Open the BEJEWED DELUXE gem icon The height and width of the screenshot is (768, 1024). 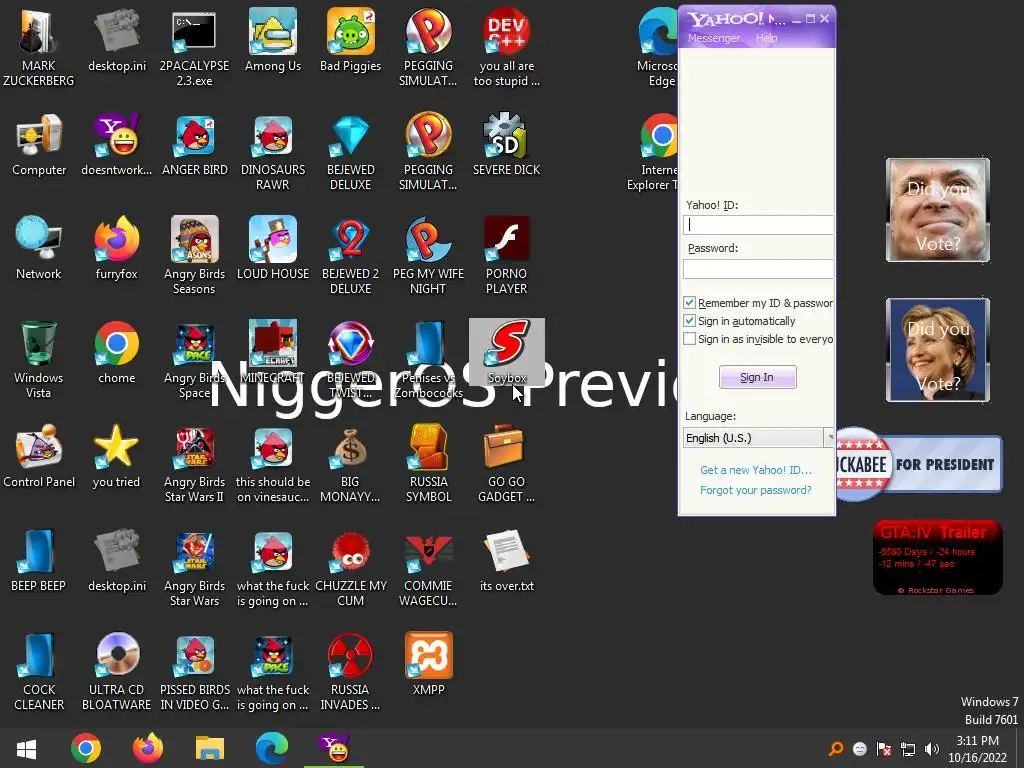351,152
